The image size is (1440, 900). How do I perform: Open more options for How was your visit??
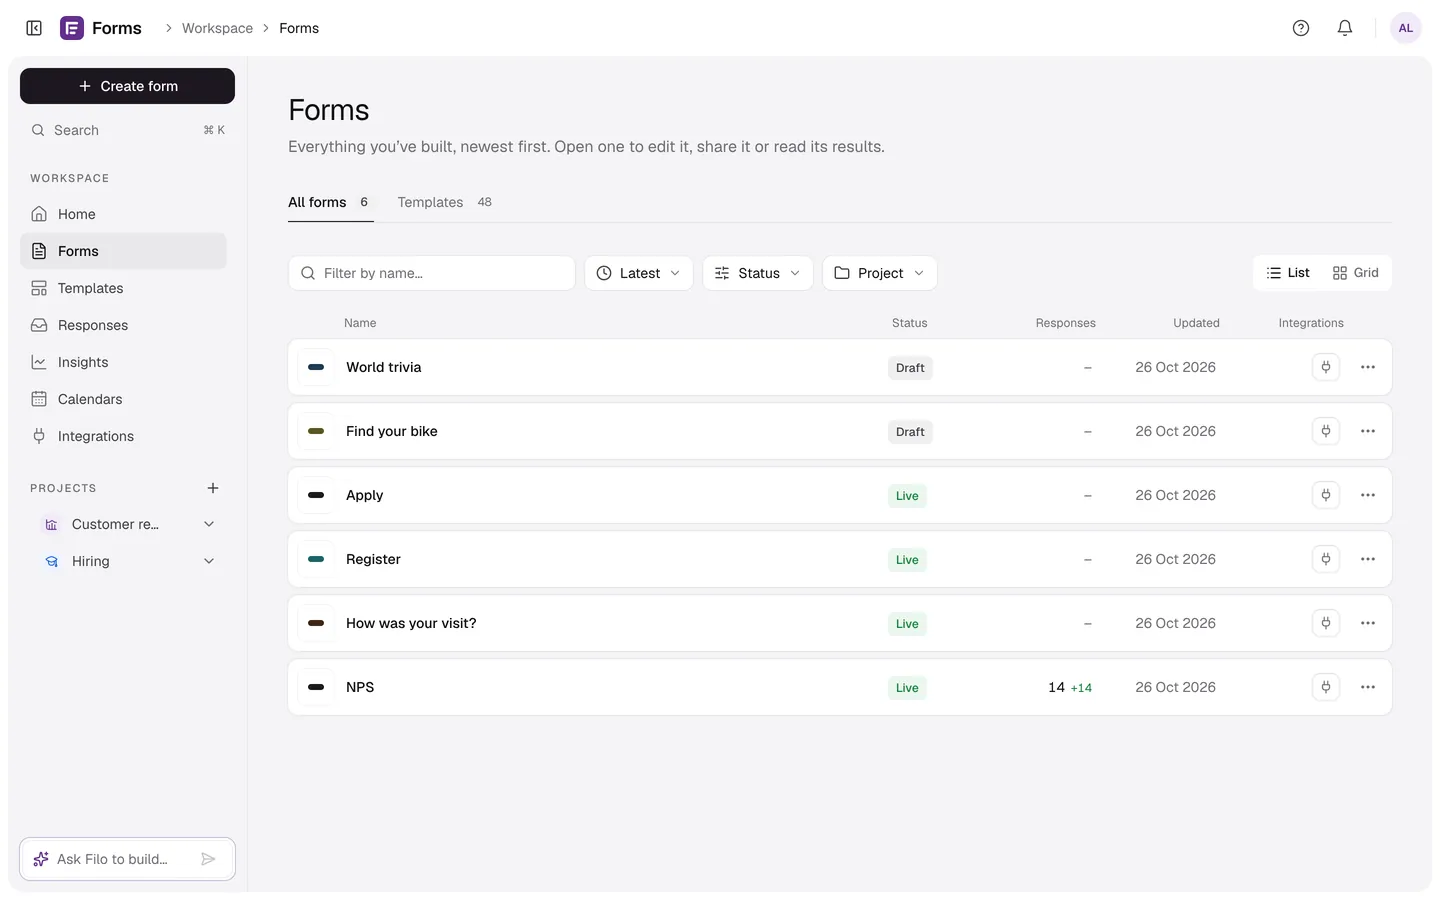tap(1368, 623)
